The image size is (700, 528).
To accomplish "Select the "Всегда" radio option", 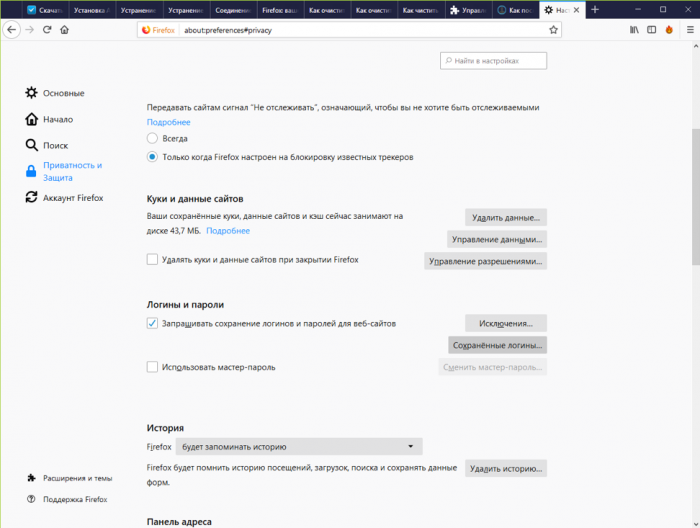I will click(x=152, y=138).
